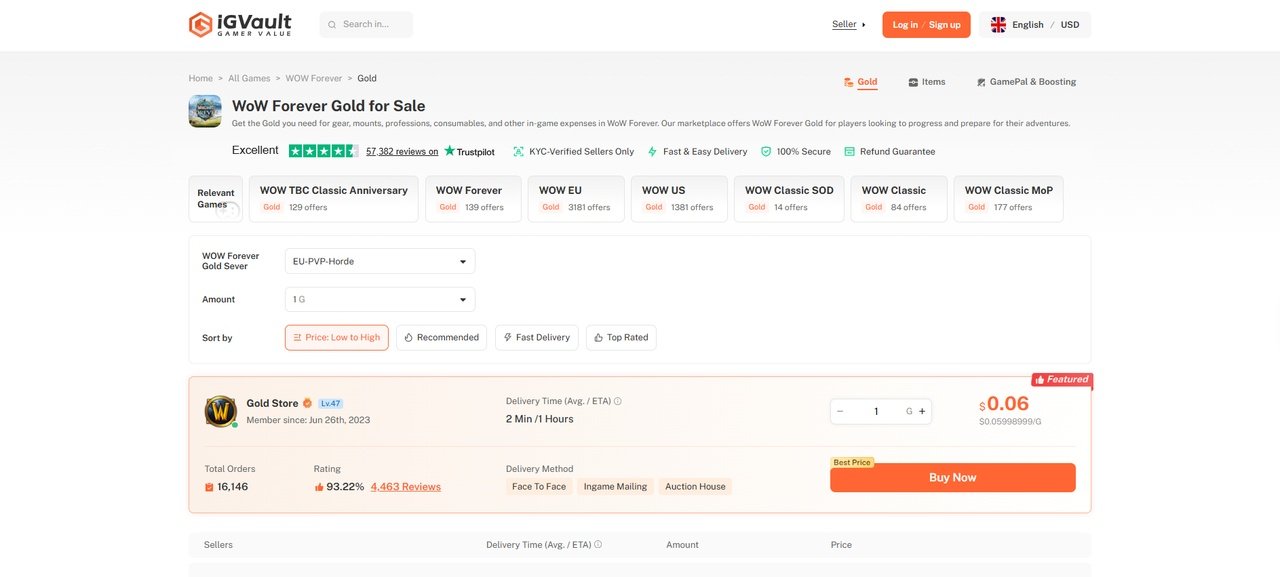Open the Seller dropdown menu
The width and height of the screenshot is (1280, 577).
[x=849, y=24]
